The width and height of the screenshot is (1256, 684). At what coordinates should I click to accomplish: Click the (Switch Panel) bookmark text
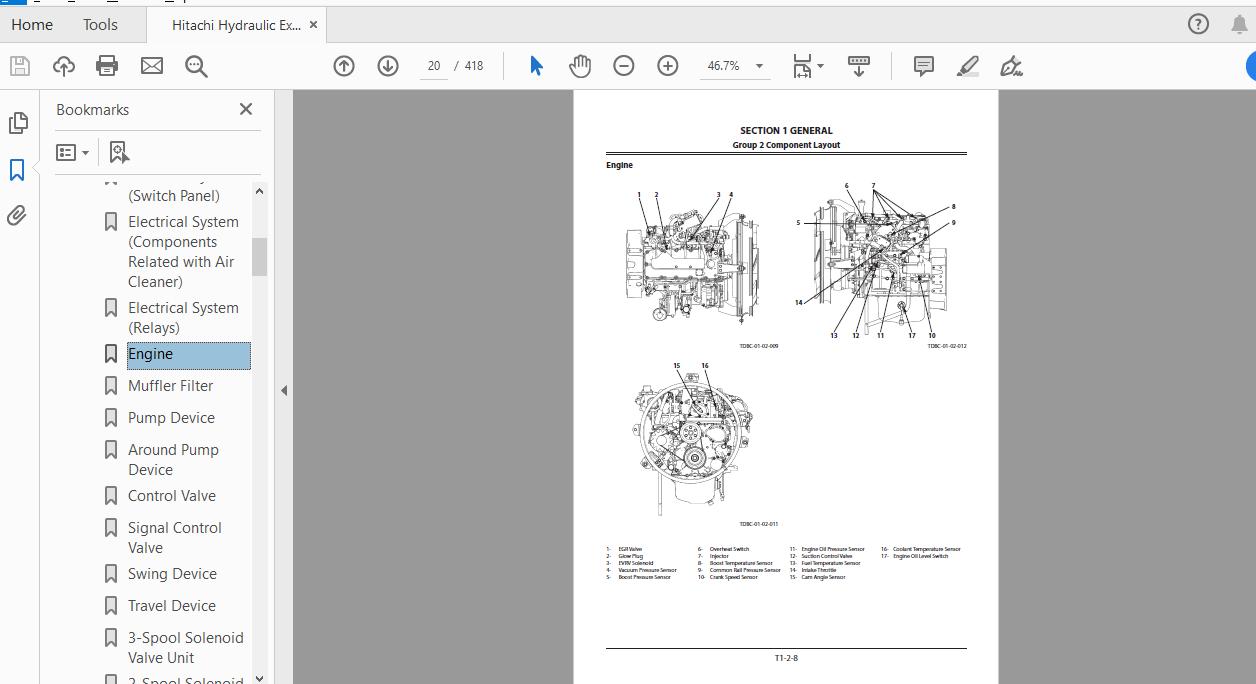pos(174,196)
